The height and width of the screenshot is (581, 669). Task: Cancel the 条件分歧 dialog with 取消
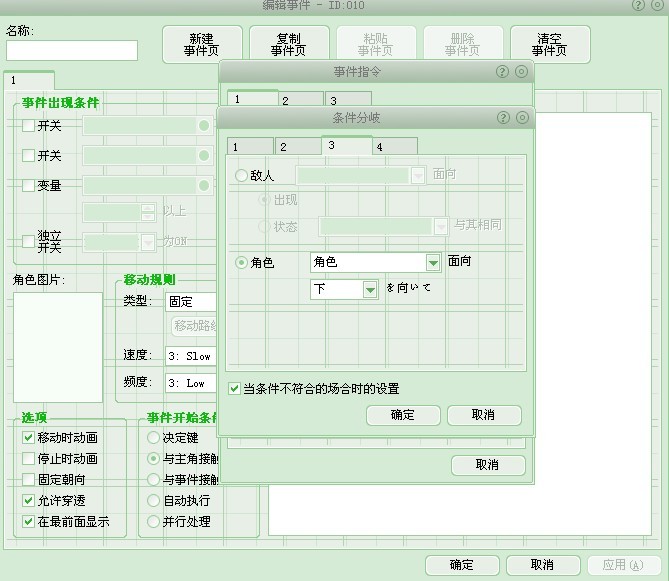point(484,415)
